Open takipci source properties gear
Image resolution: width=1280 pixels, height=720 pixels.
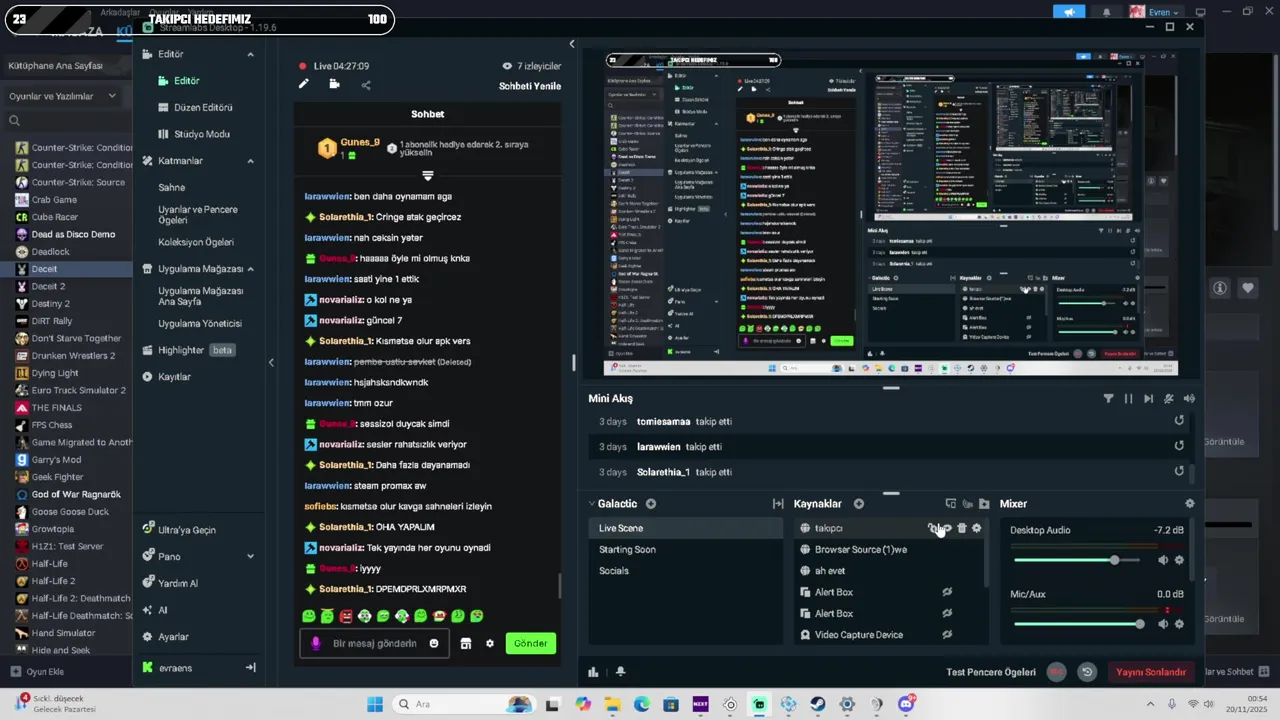(977, 528)
